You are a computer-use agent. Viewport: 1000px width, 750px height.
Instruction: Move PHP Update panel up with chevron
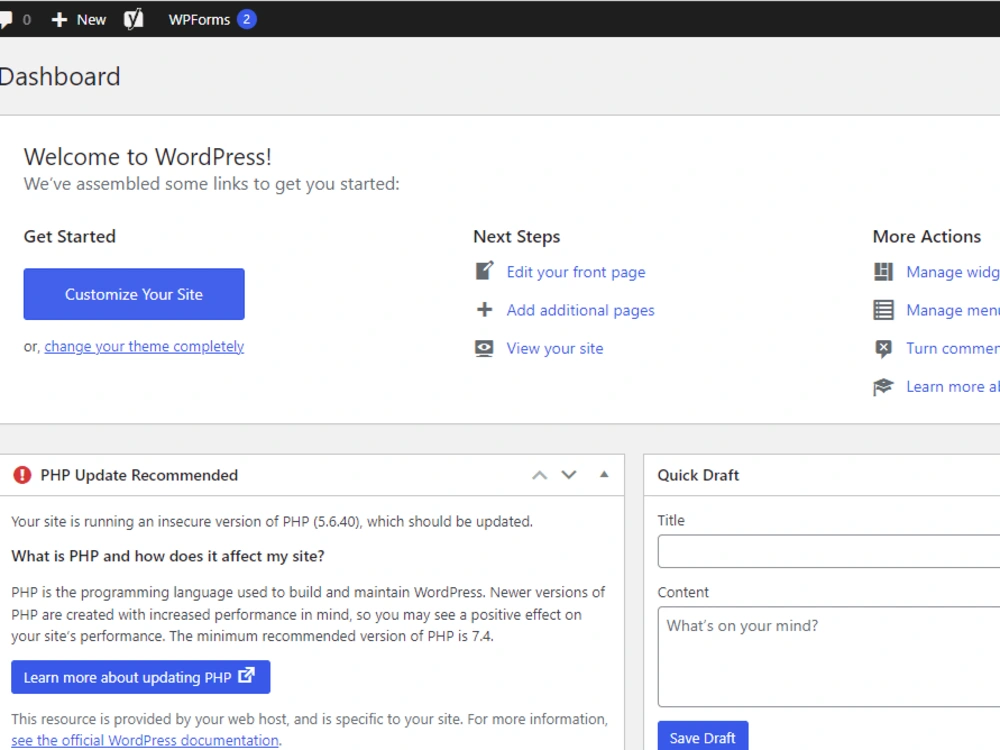pos(540,475)
